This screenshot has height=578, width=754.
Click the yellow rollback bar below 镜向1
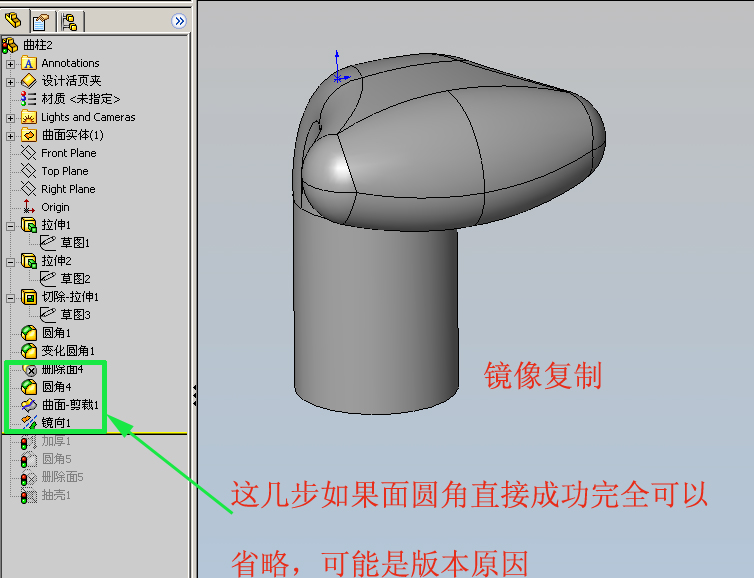pyautogui.click(x=95, y=434)
